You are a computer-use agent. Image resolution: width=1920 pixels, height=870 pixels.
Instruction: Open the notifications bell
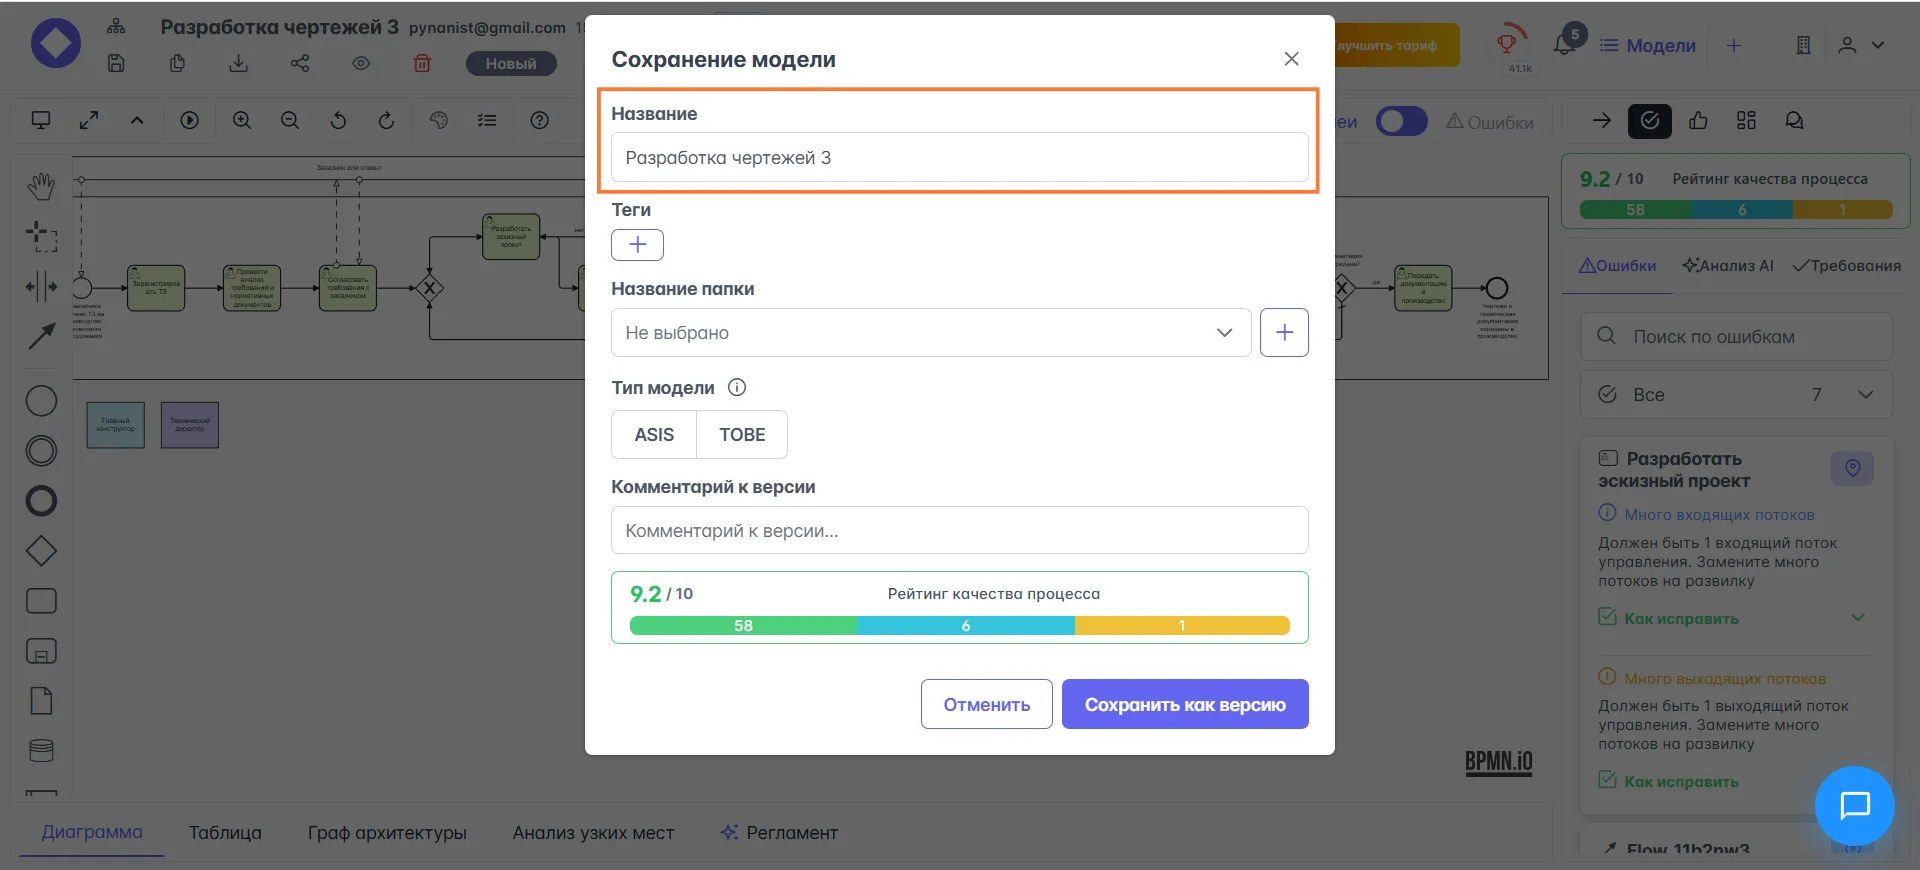1564,44
